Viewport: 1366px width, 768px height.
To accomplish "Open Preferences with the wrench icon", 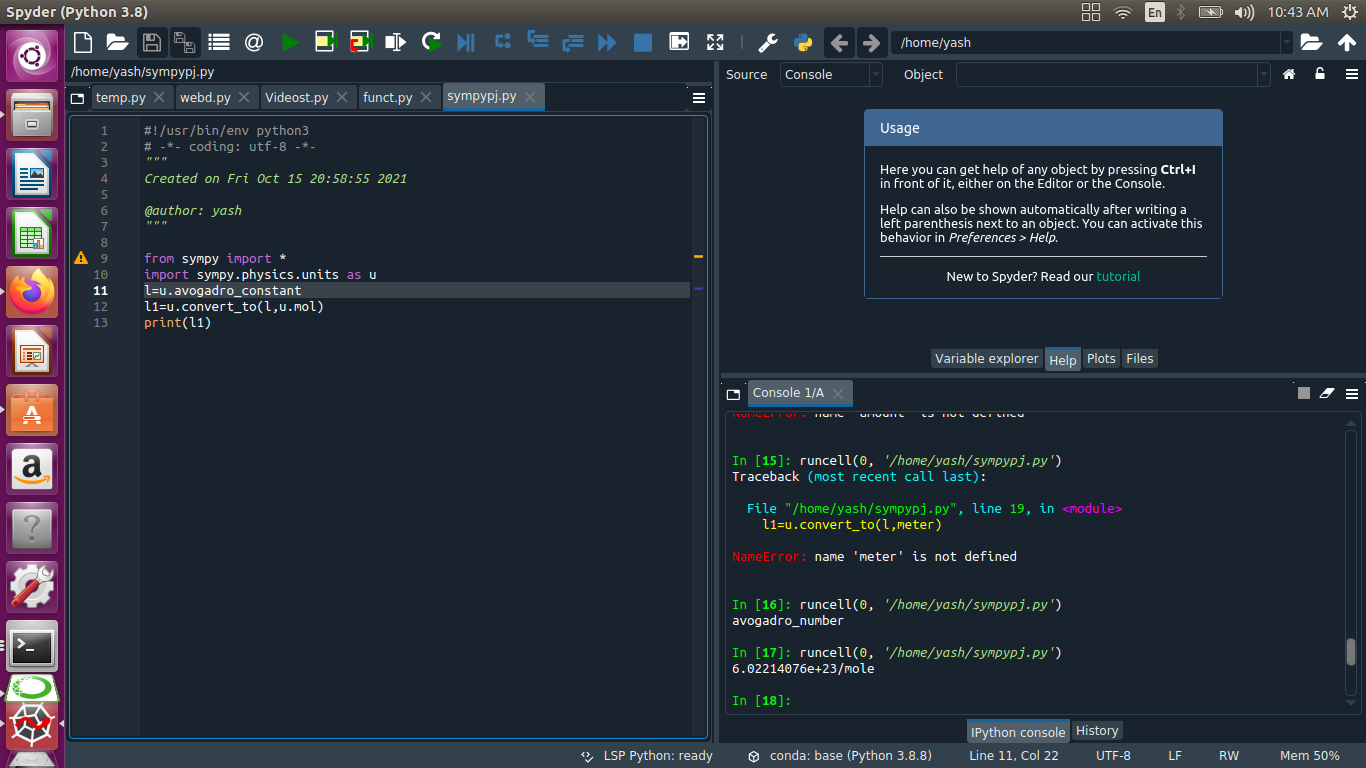I will (768, 42).
